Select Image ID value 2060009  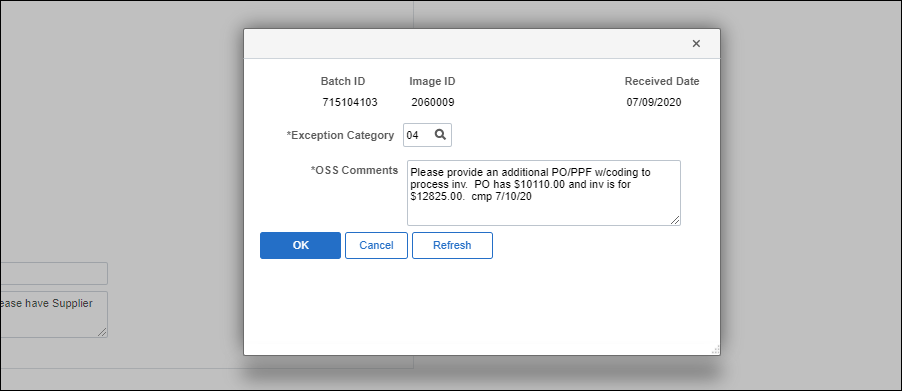pos(433,103)
